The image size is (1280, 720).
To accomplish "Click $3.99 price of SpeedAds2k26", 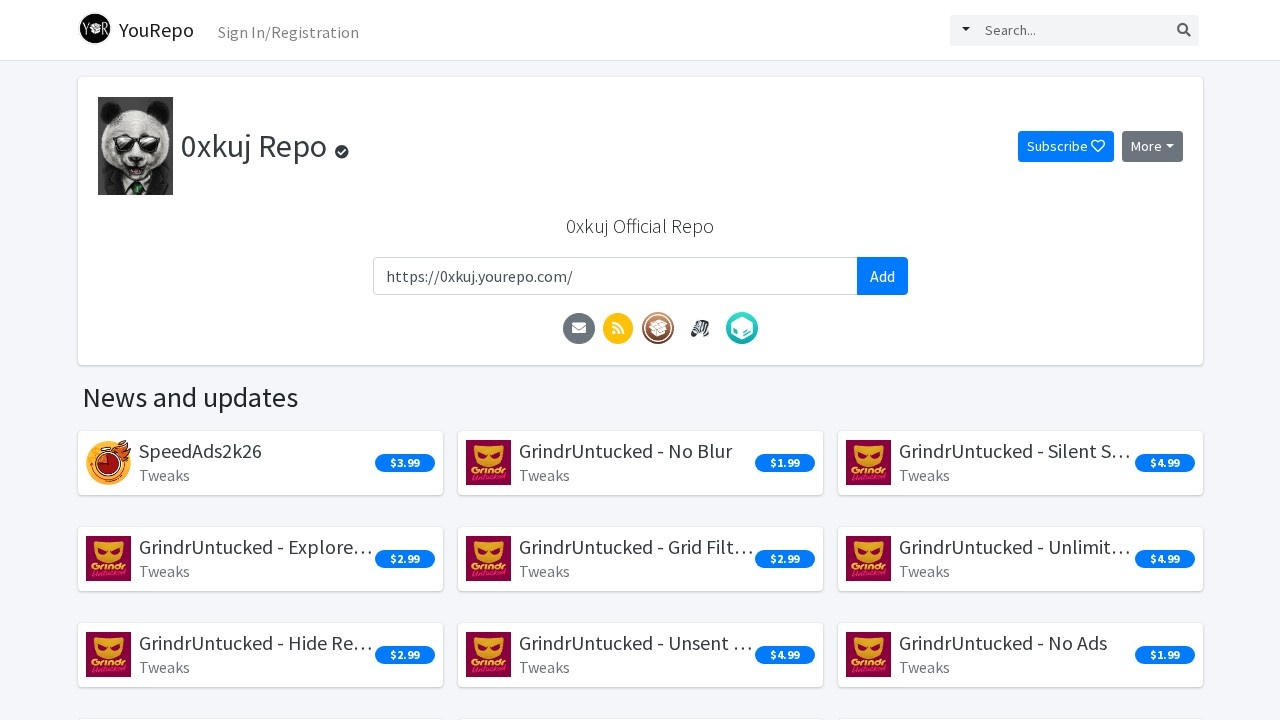I will pos(405,463).
